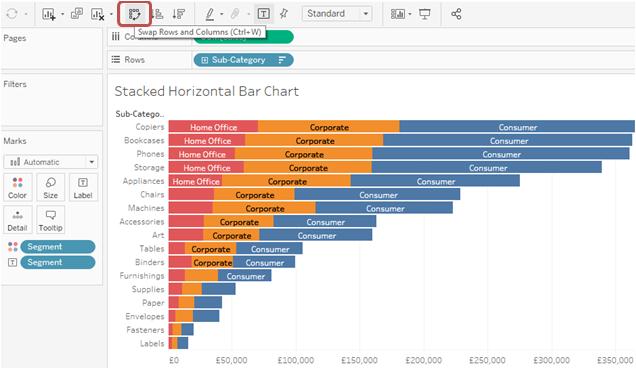This screenshot has width=636, height=369.
Task: Click the Share workbook icon
Action: [456, 14]
